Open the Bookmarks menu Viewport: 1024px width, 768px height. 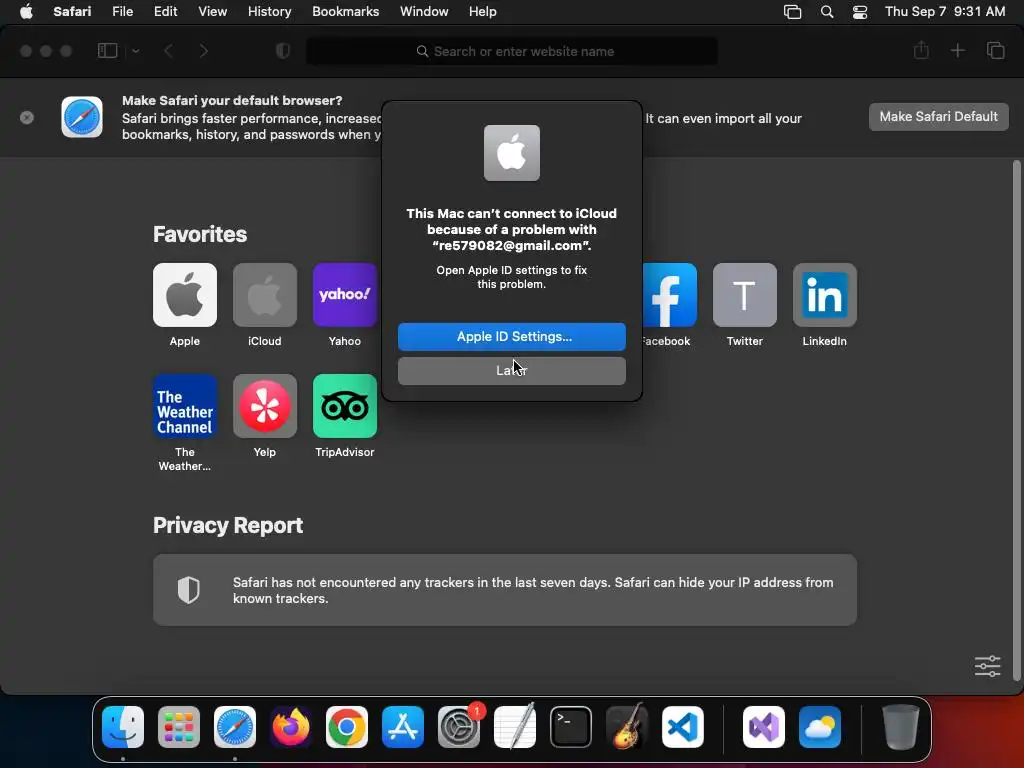click(345, 12)
